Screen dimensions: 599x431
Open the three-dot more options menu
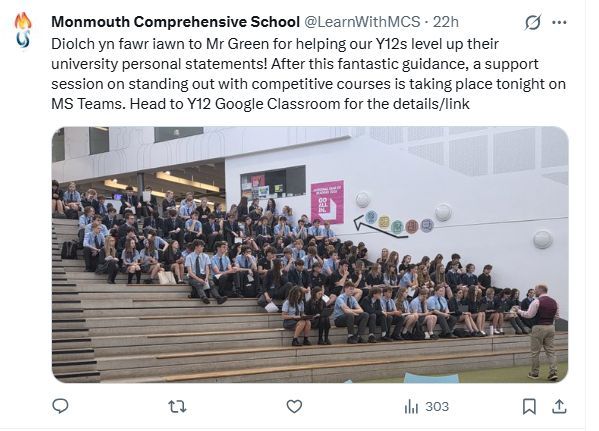559,23
